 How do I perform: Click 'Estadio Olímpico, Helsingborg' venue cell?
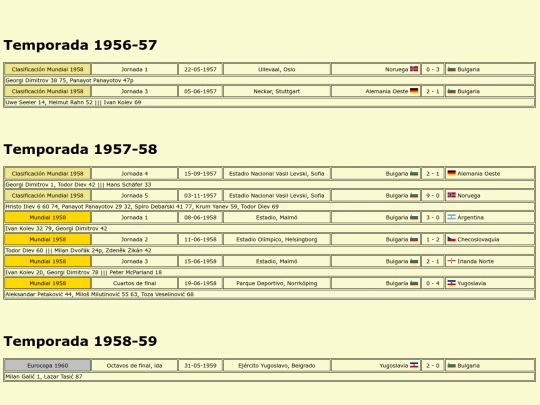tap(277, 239)
